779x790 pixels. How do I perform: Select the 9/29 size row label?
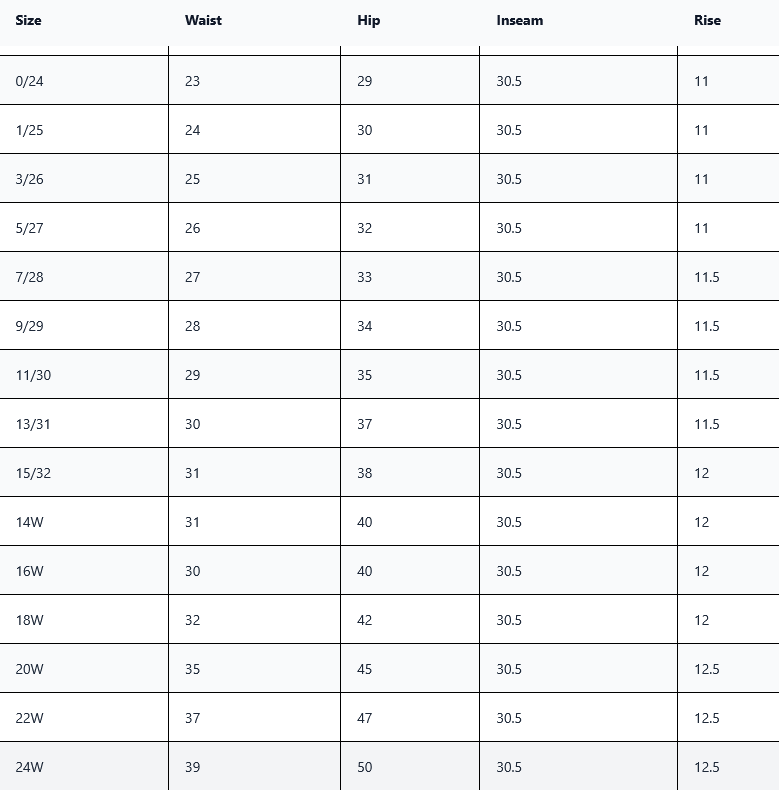[x=29, y=326]
